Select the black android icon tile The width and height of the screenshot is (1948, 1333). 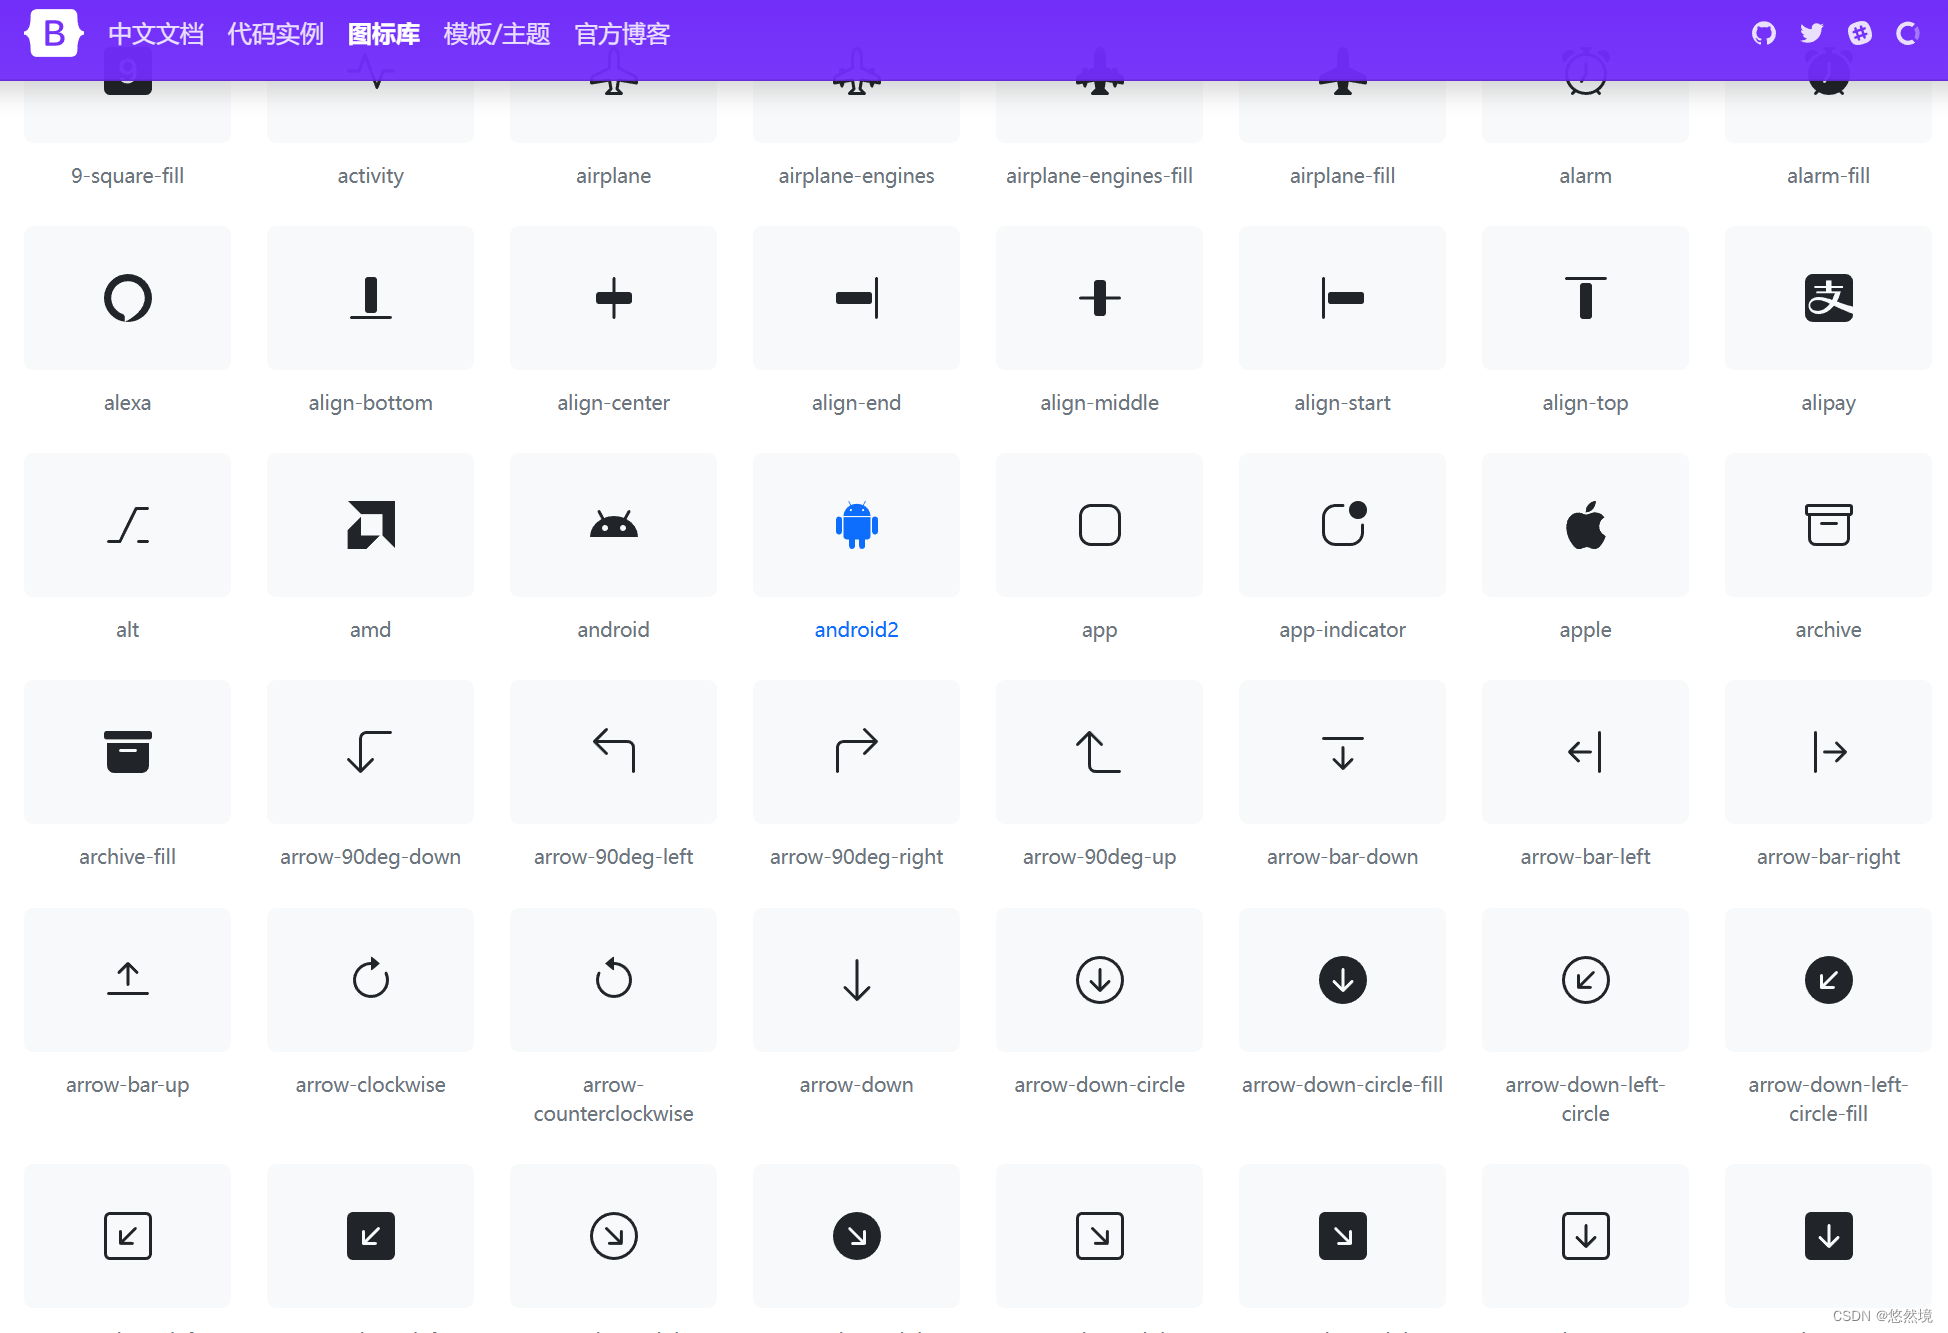(613, 525)
